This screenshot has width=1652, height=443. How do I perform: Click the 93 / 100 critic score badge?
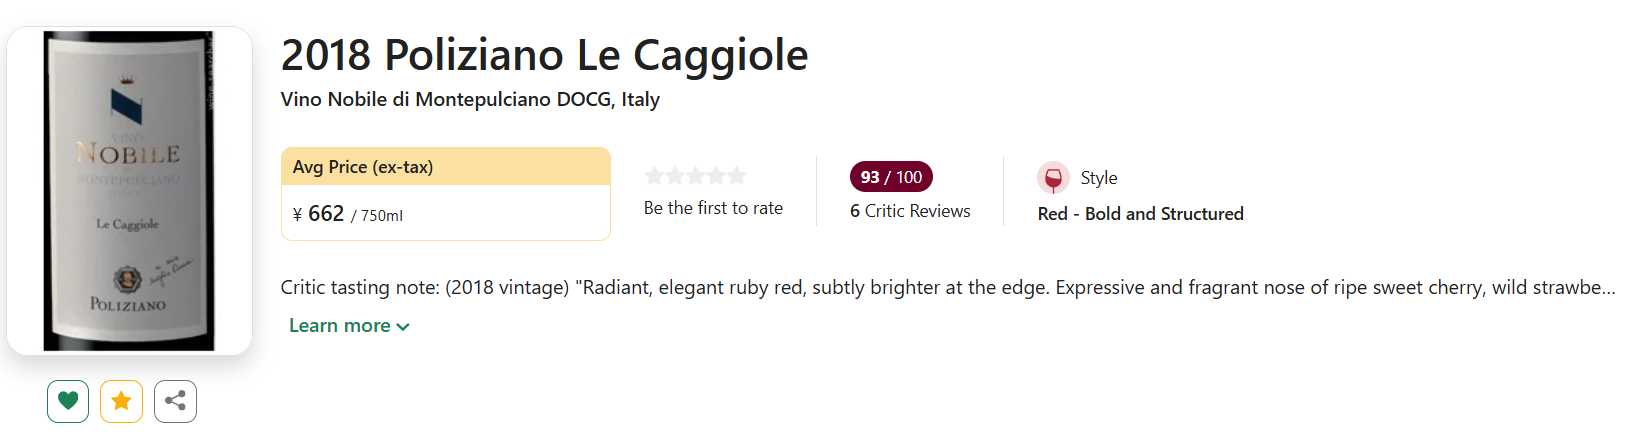tap(891, 177)
